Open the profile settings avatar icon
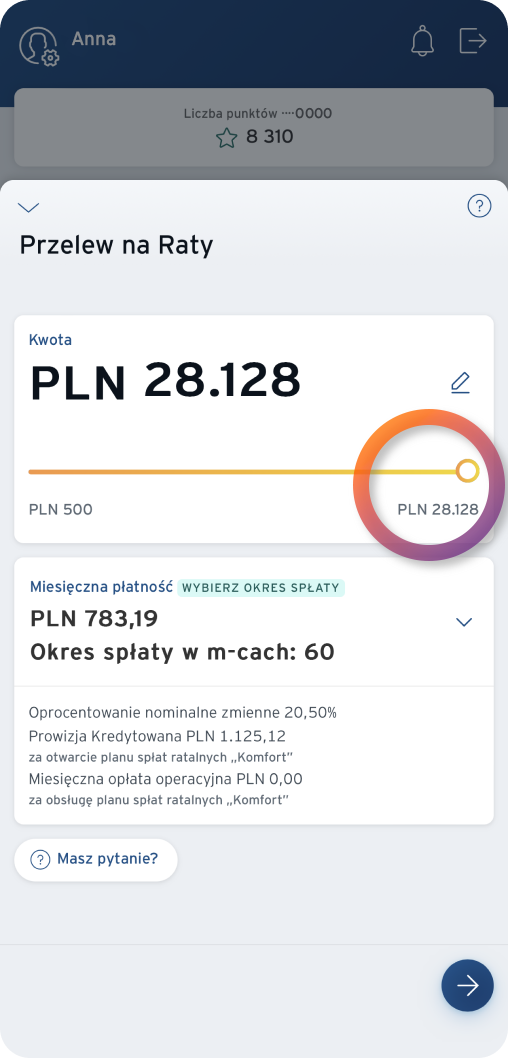Screen dimensions: 508x1058 tap(38, 46)
